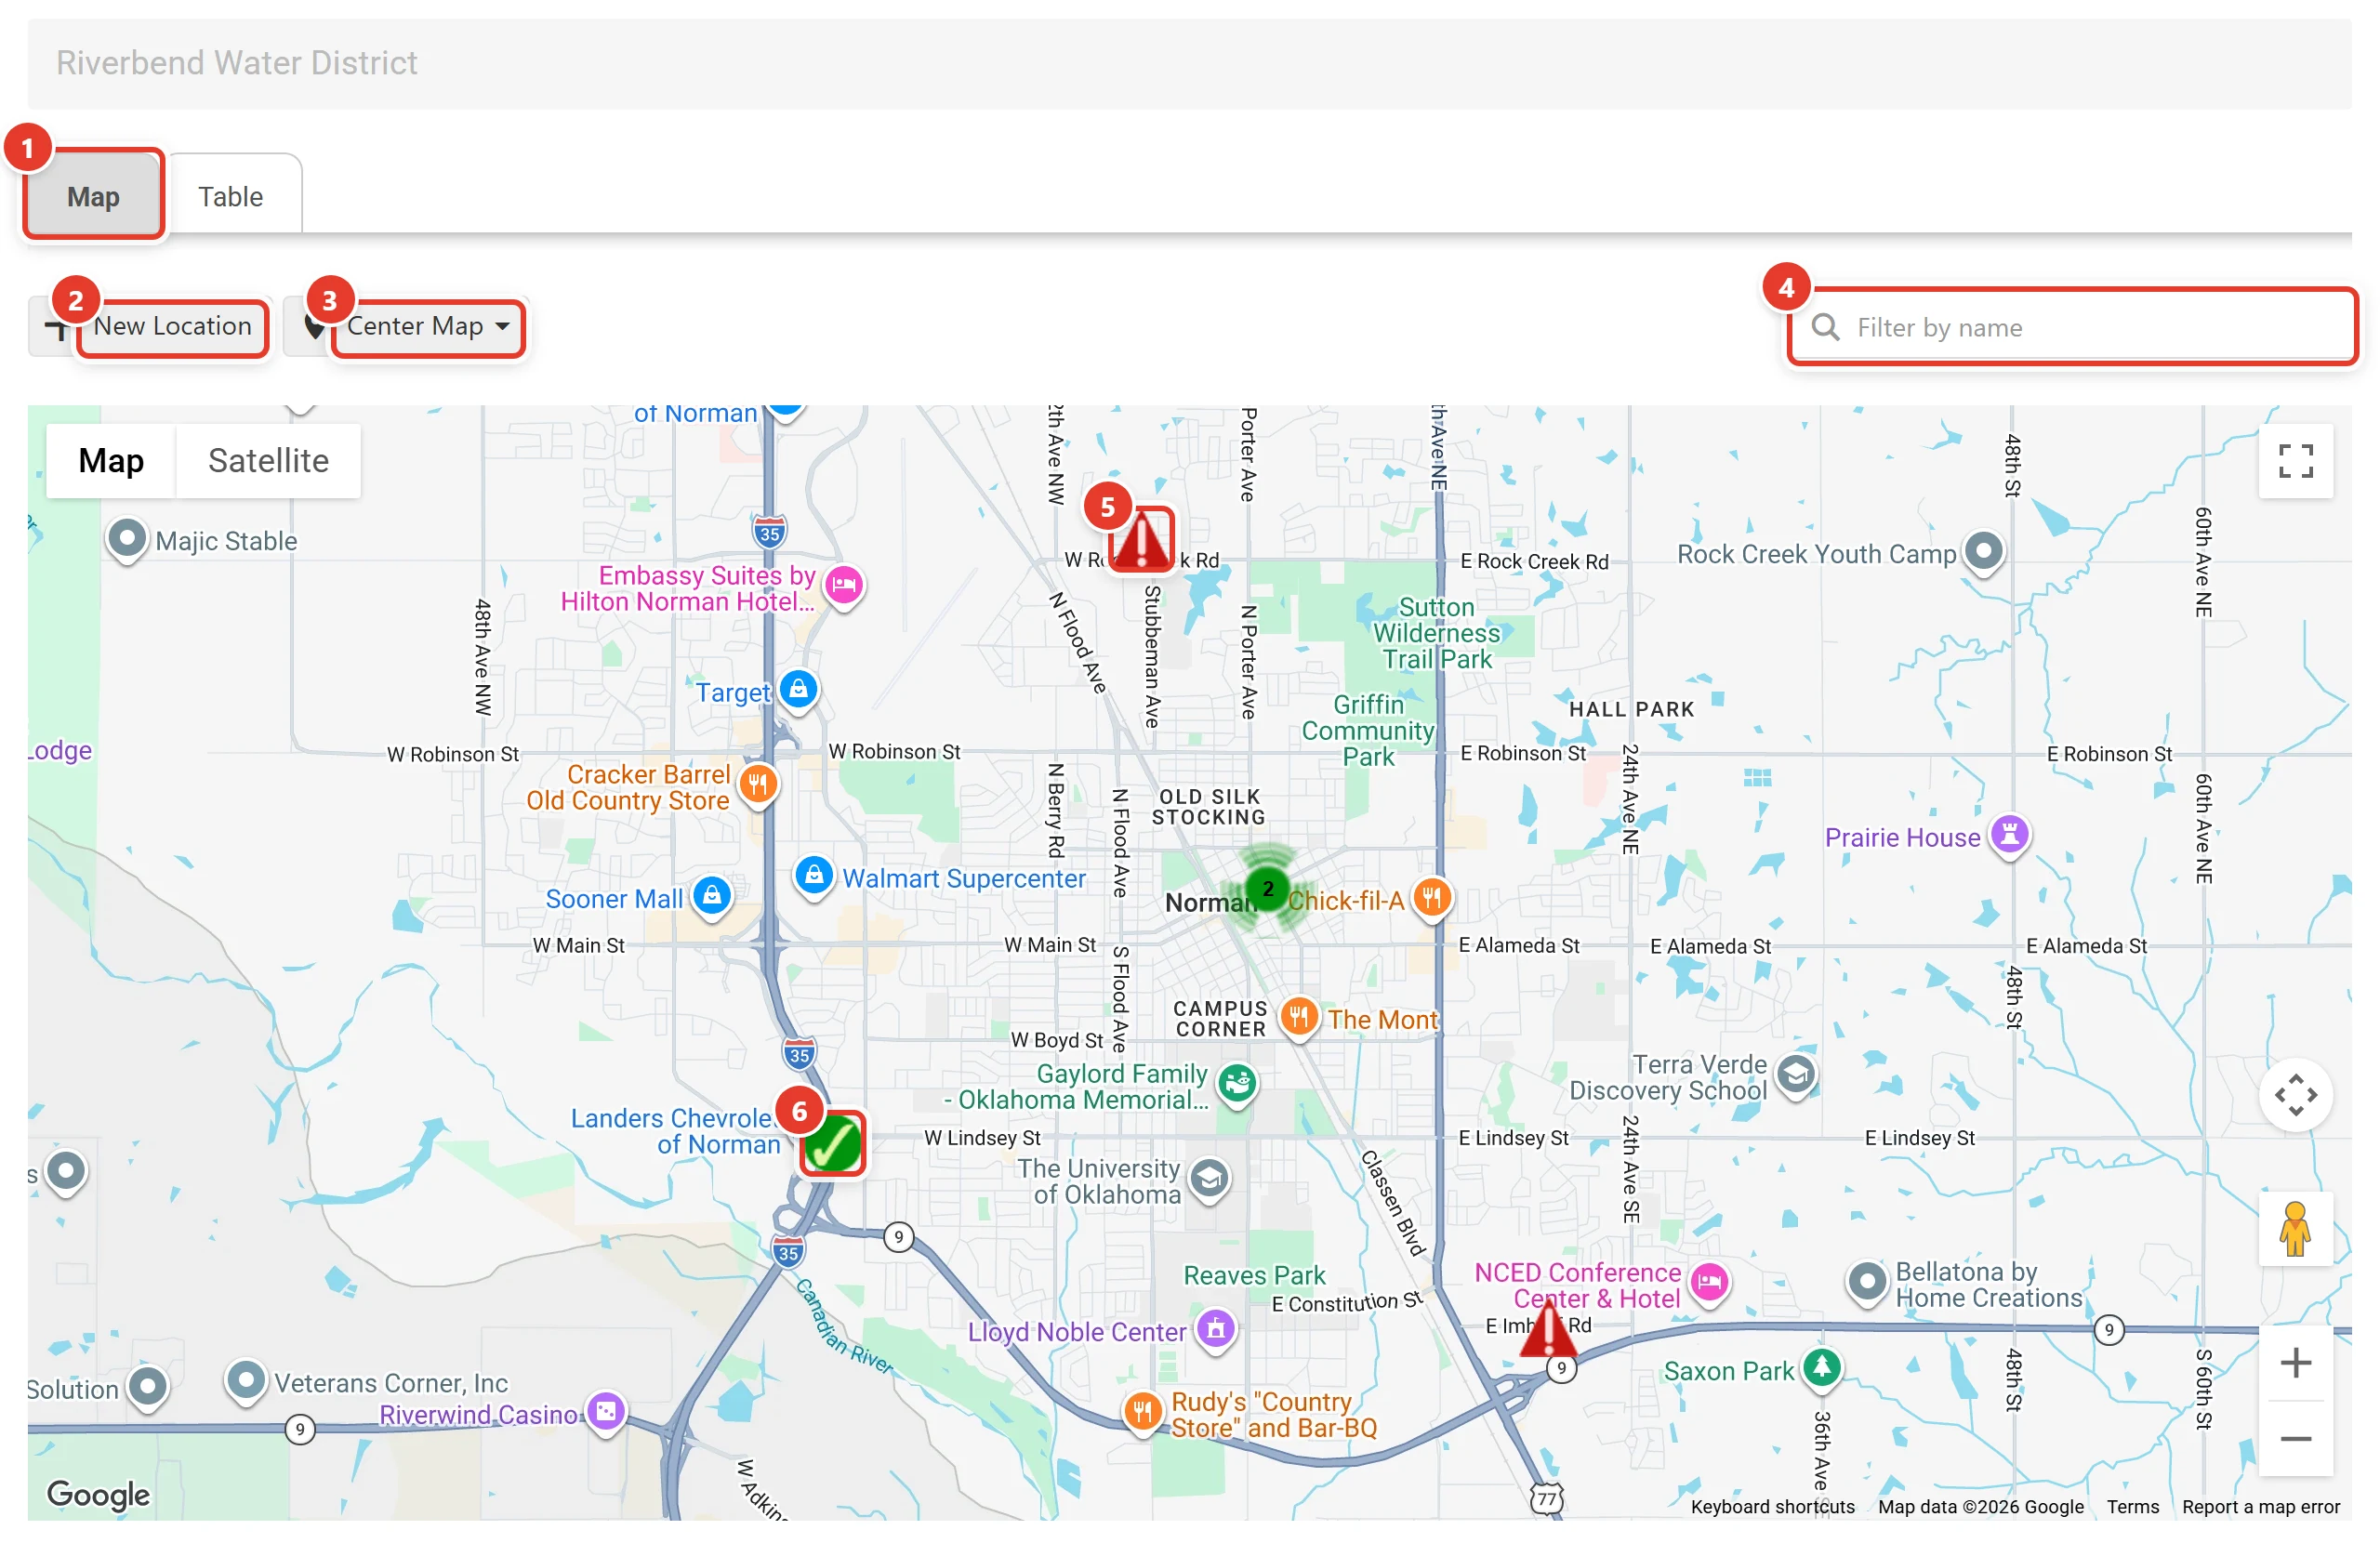The height and width of the screenshot is (1543, 2380).
Task: Click the Veterans Corner, Inc pin
Action: tap(246, 1383)
